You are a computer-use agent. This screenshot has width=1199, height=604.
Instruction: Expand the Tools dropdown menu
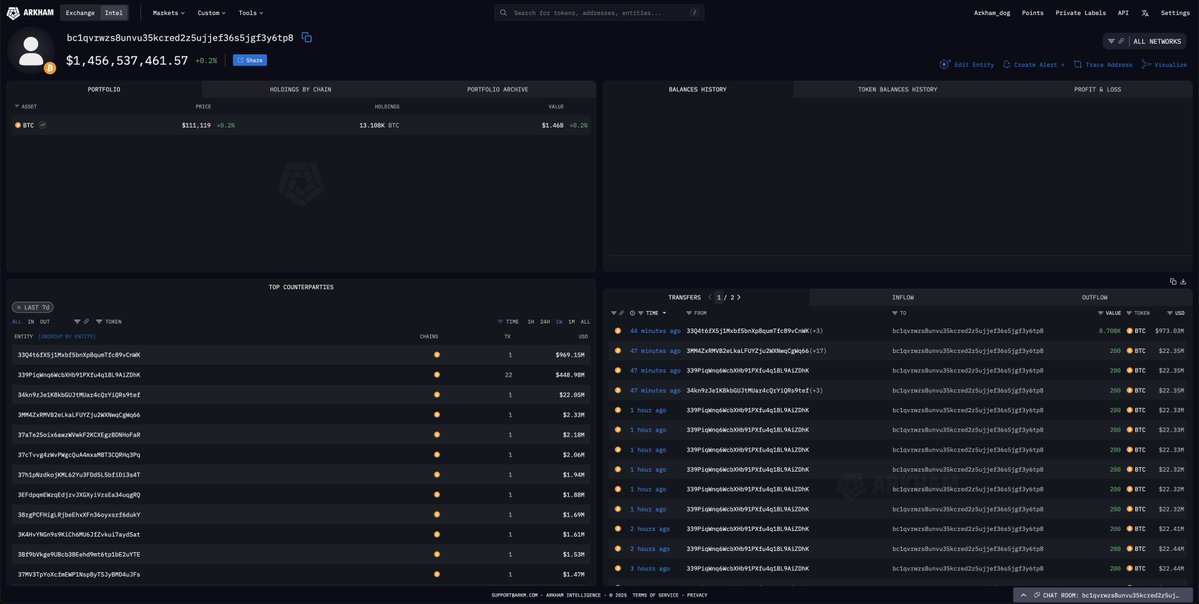click(x=250, y=13)
